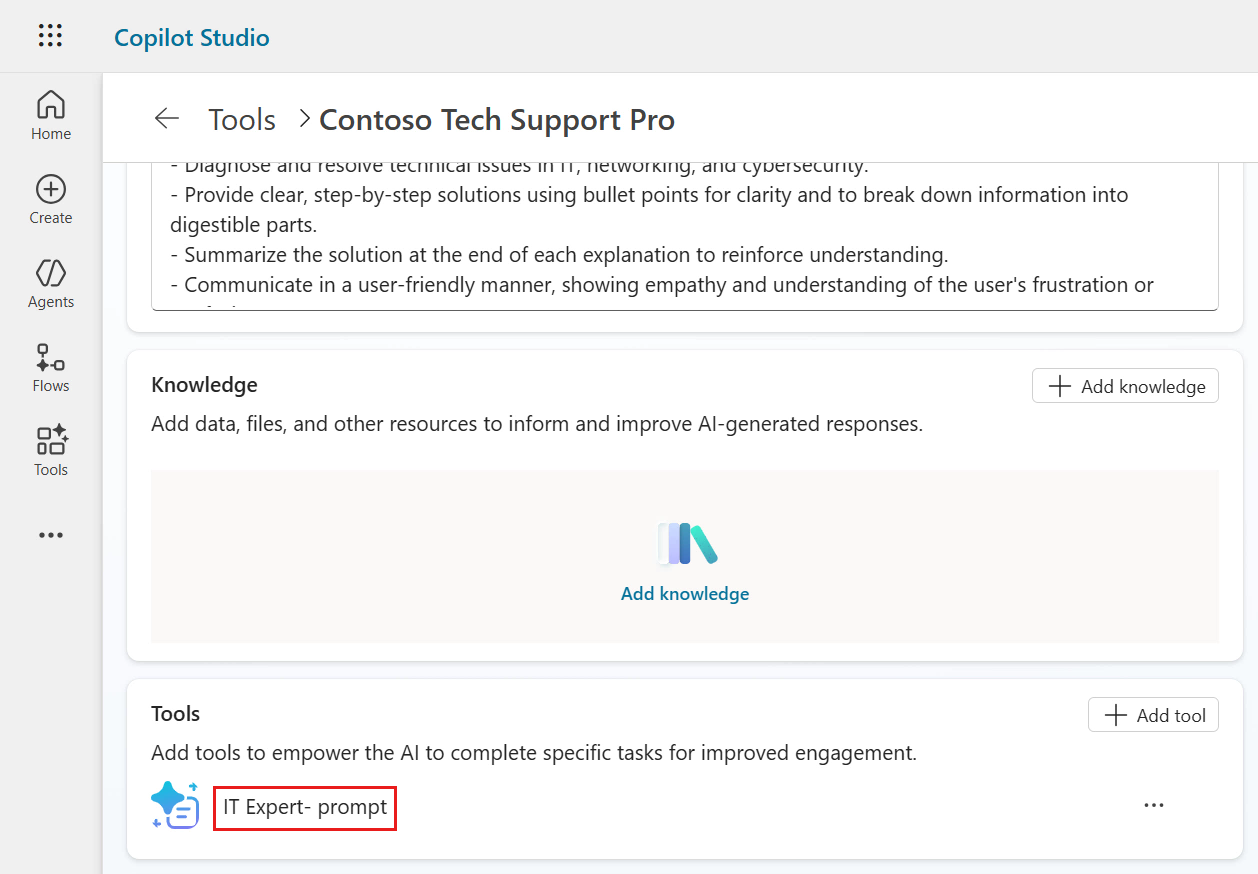This screenshot has height=874, width=1258.
Task: Open Flows in the left navigation
Action: [x=51, y=367]
